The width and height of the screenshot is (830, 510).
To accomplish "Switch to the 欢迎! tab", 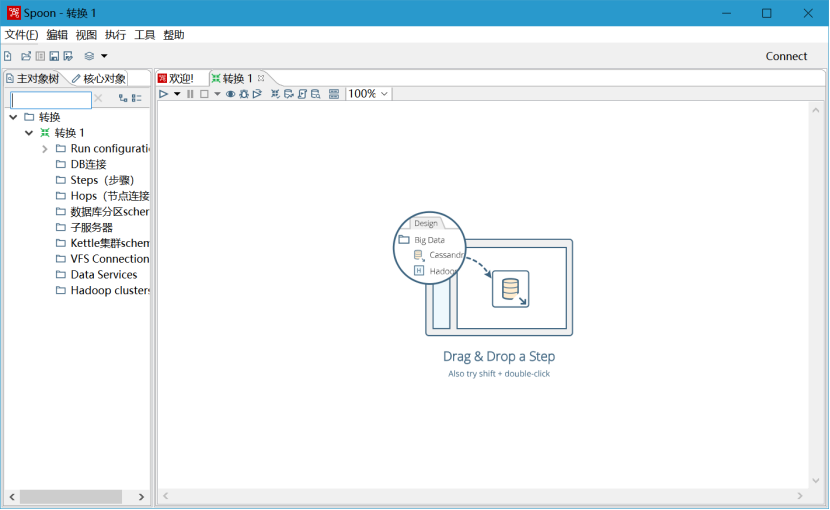I will pyautogui.click(x=176, y=78).
